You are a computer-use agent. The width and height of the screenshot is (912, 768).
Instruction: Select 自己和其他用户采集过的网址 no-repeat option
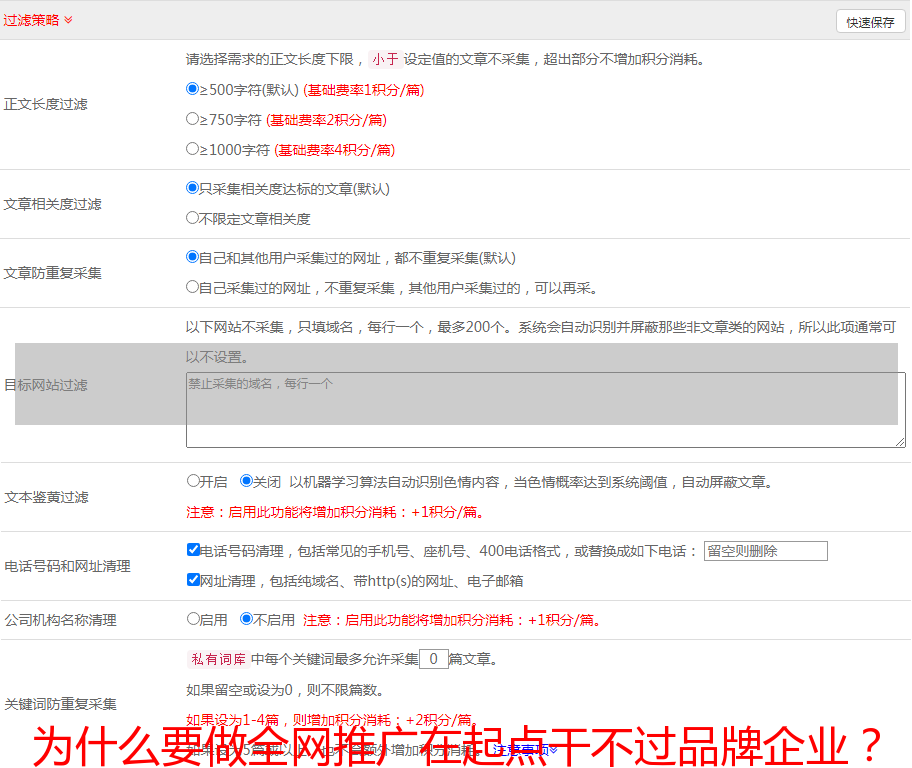pyautogui.click(x=193, y=257)
